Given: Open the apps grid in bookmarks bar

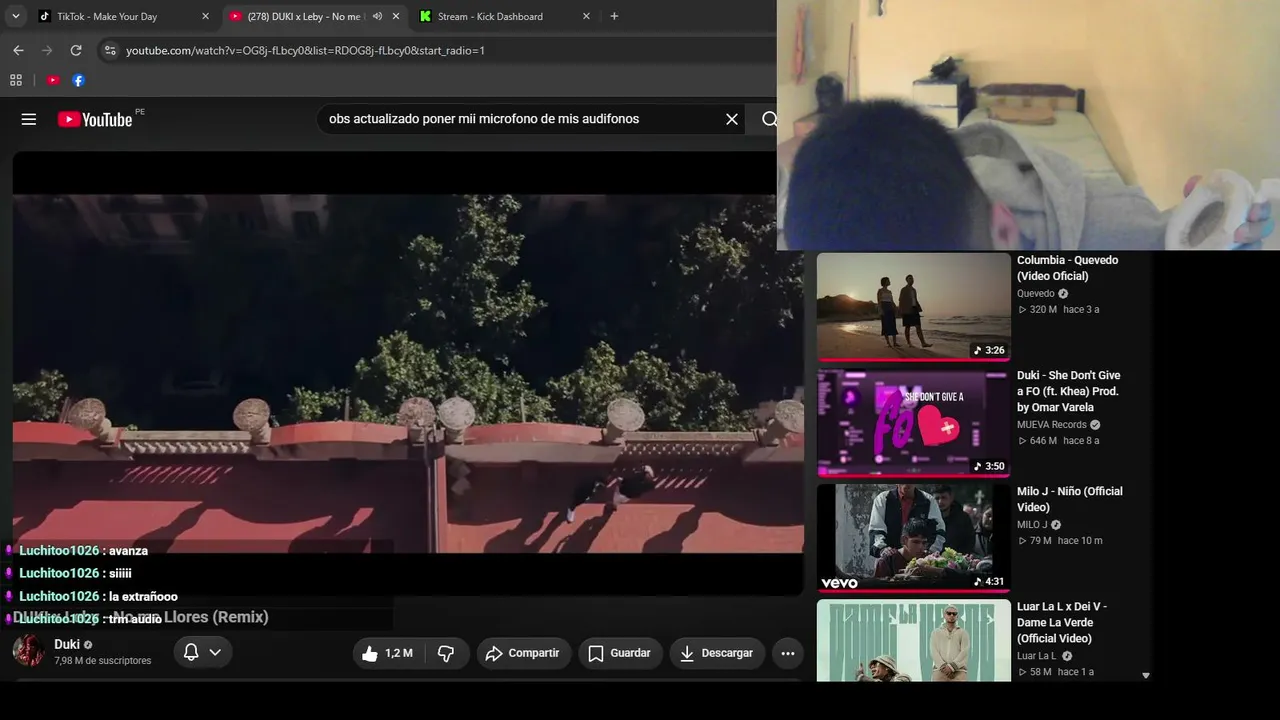Looking at the screenshot, I should pos(16,80).
